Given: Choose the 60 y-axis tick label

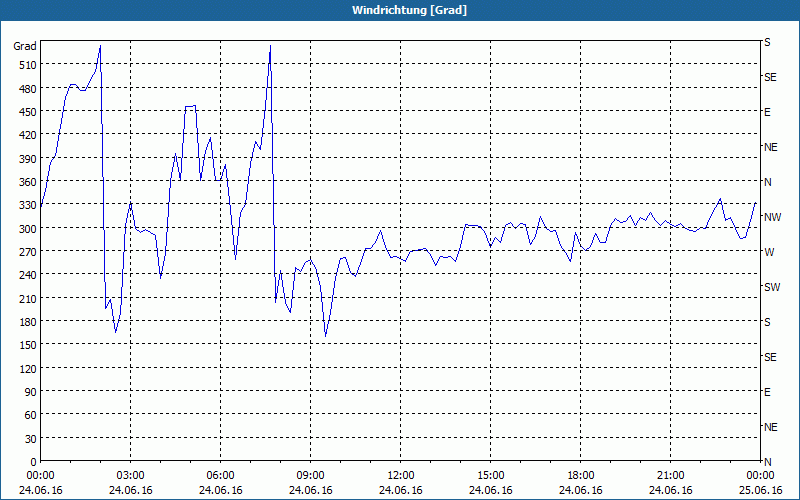Looking at the screenshot, I should click(31, 415).
